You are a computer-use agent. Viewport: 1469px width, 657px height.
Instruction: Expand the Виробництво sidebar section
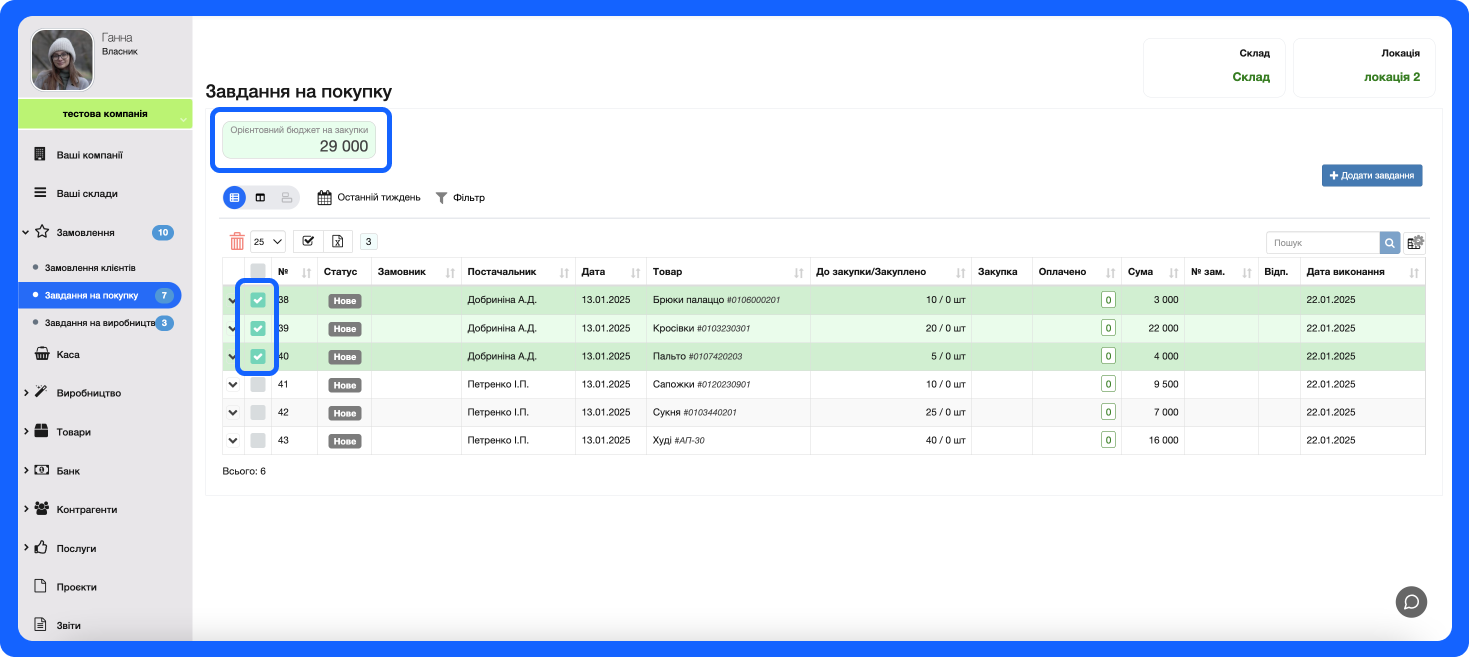88,393
